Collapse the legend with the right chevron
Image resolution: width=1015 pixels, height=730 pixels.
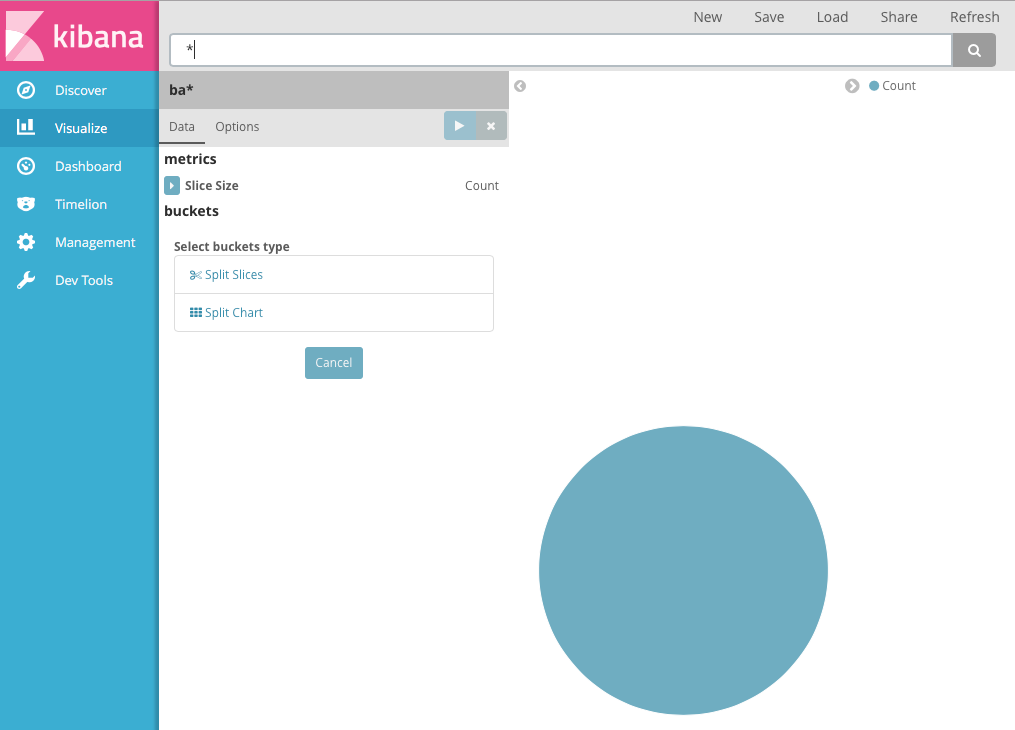pos(852,86)
